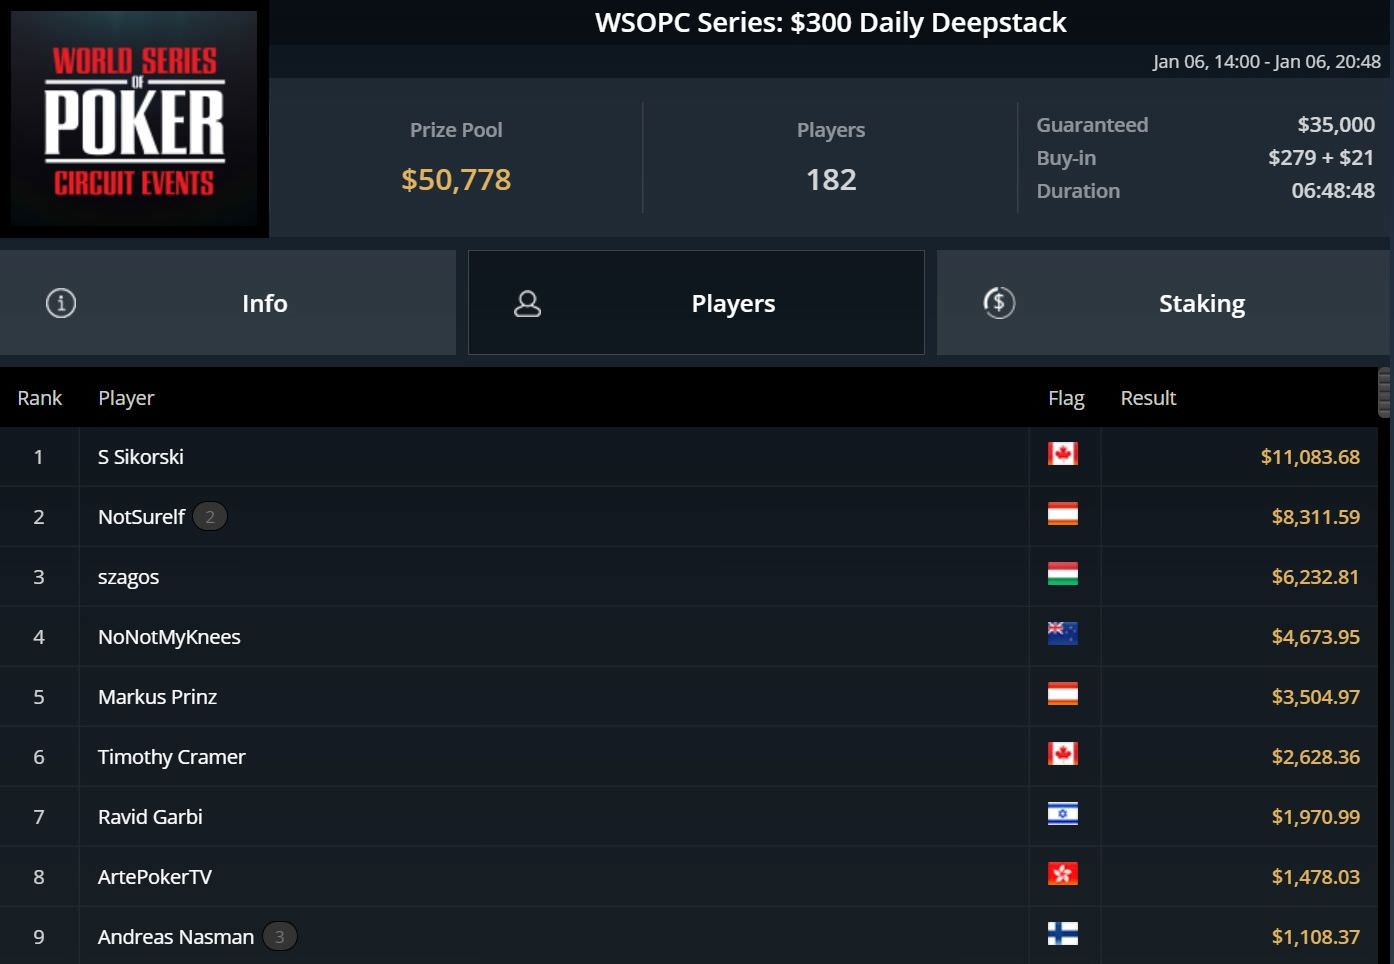The height and width of the screenshot is (964, 1394).
Task: Click the re-entry badge 2 next to NotSureIf
Action: point(210,517)
